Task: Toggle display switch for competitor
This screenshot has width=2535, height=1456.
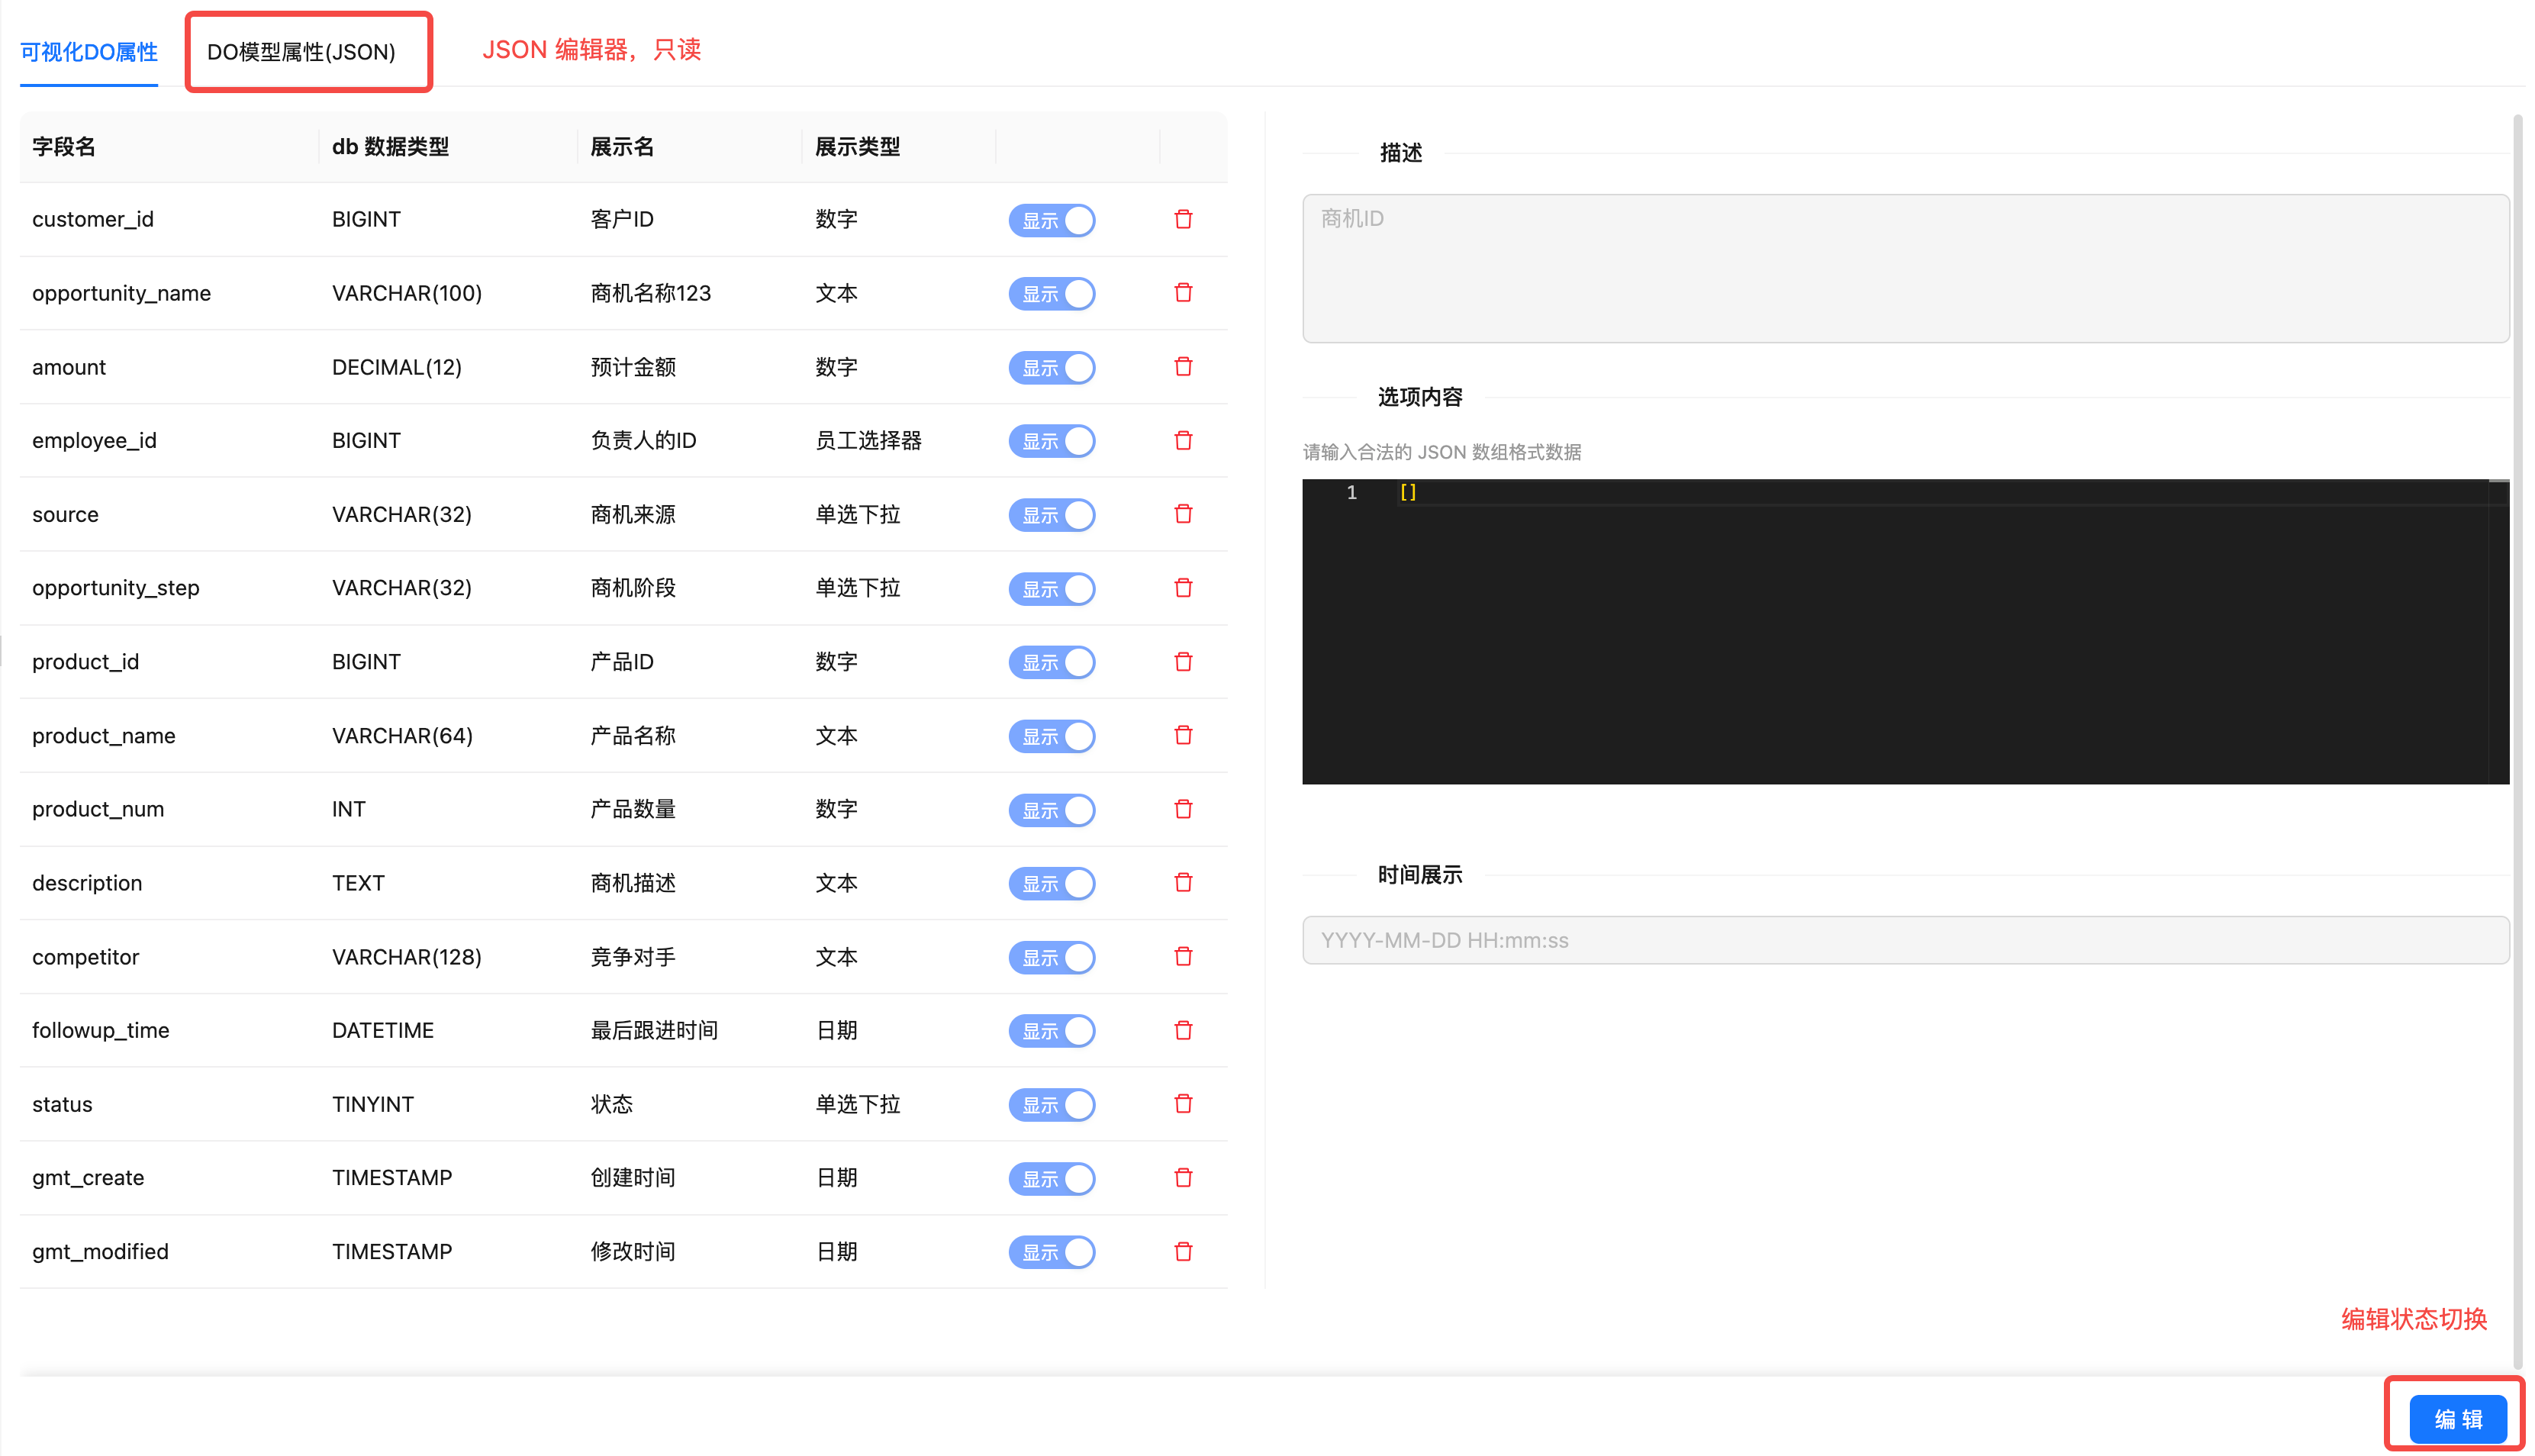Action: click(1051, 958)
